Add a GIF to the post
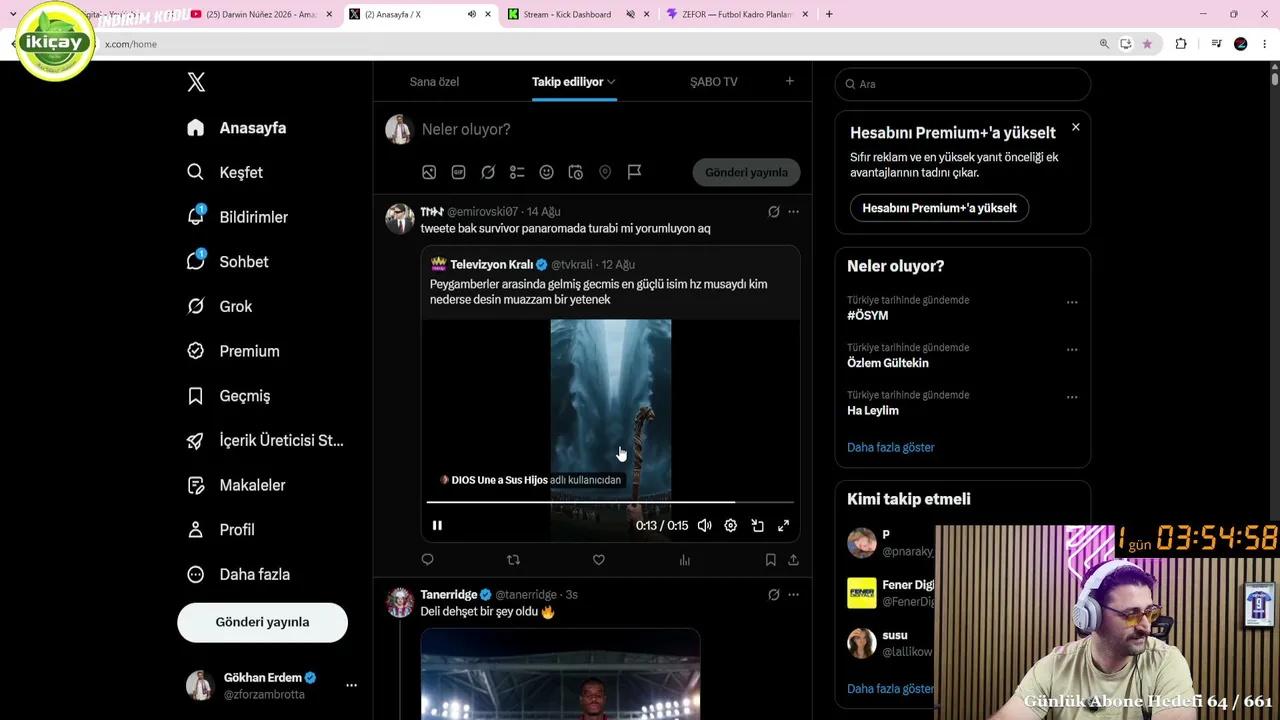This screenshot has height=720, width=1280. pos(458,172)
